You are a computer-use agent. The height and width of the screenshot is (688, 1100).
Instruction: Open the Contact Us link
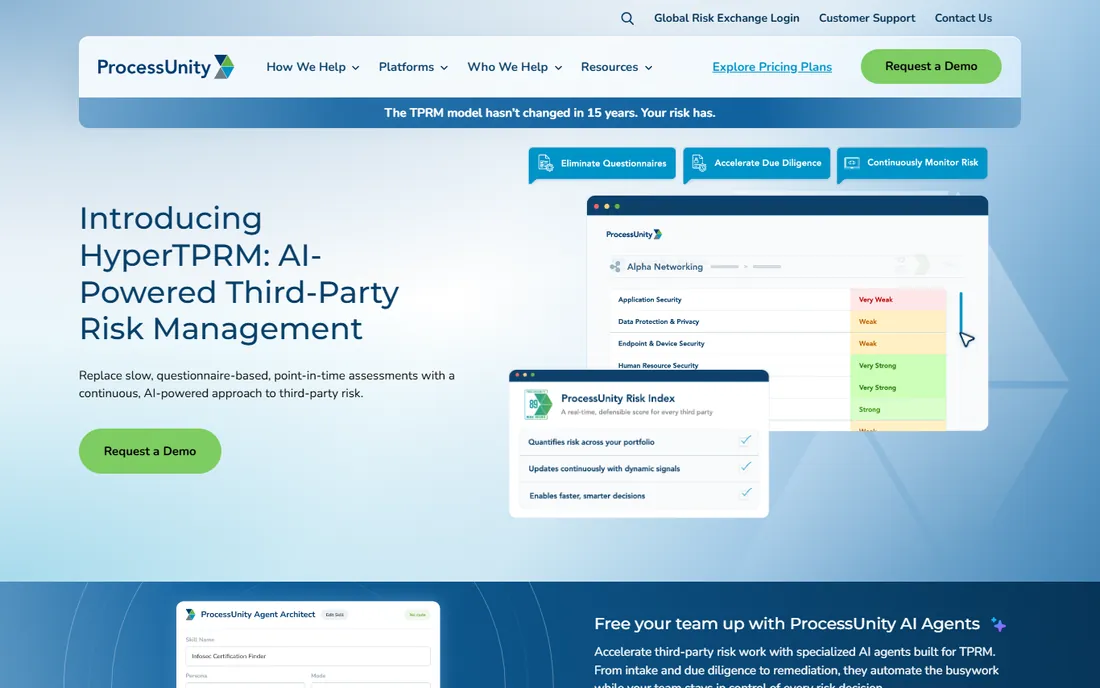click(x=962, y=18)
